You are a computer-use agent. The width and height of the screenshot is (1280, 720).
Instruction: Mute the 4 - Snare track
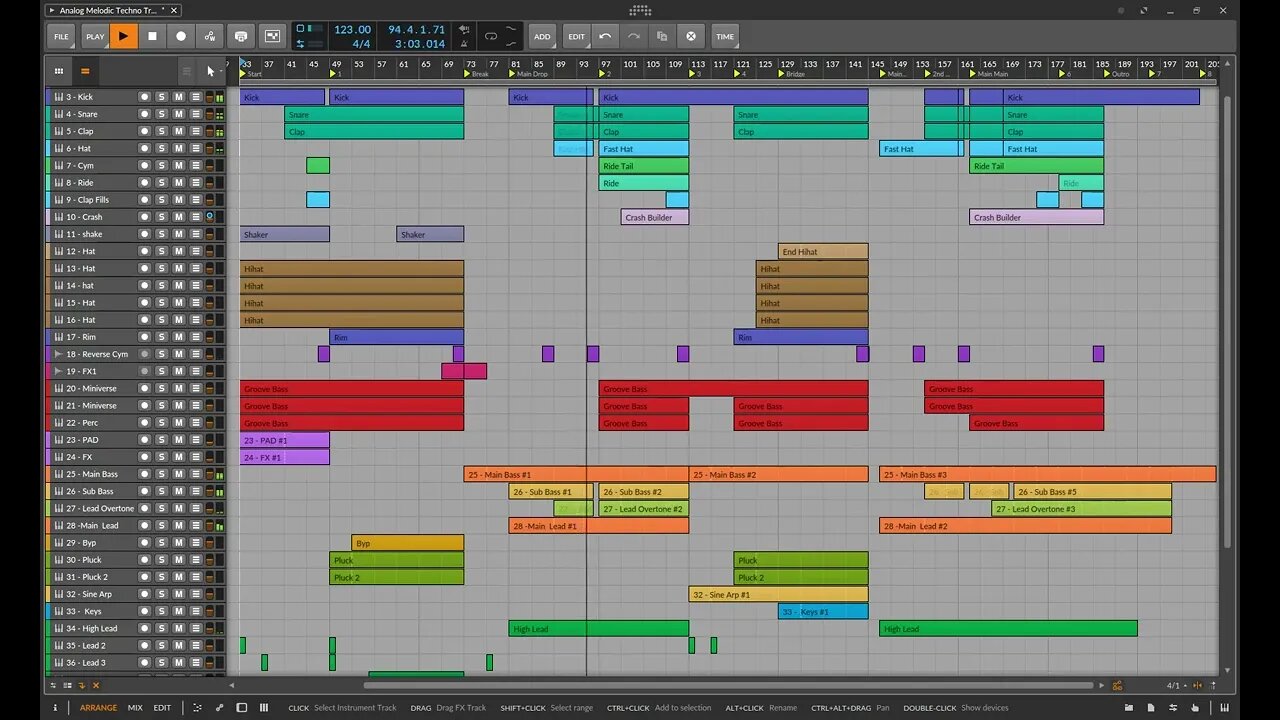tap(179, 114)
